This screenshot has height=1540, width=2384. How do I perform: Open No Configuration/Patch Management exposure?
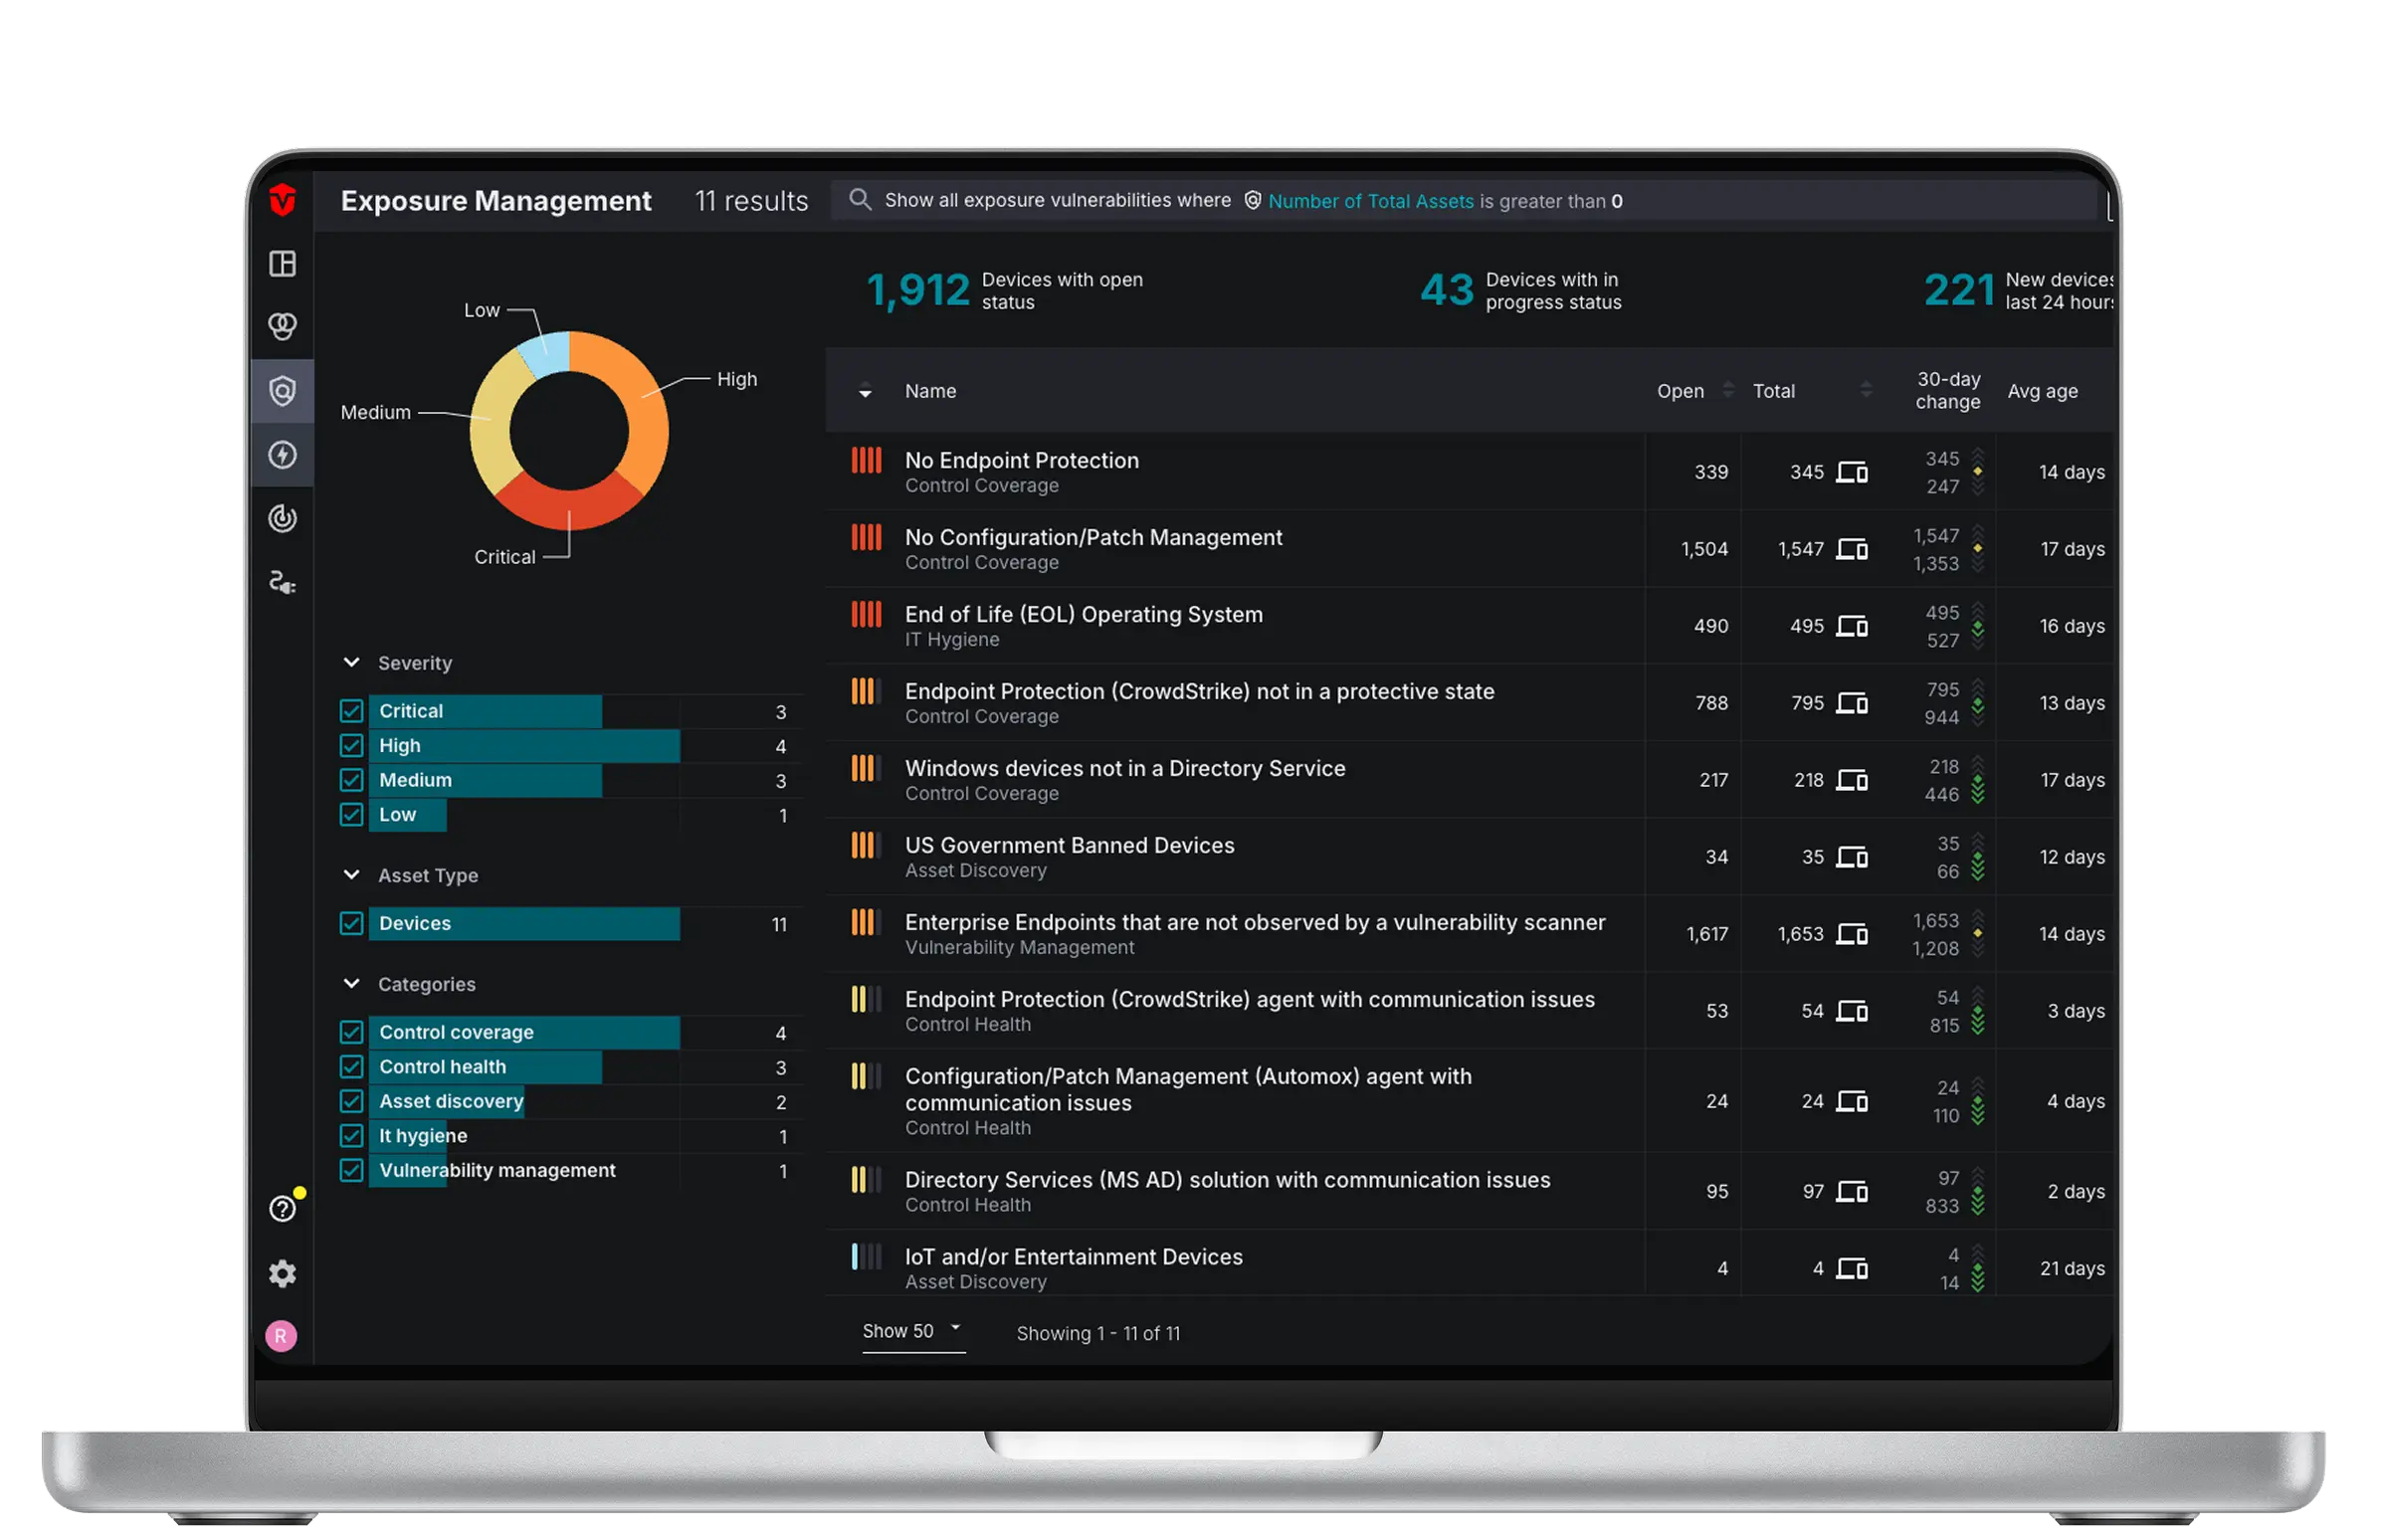pyautogui.click(x=1093, y=537)
